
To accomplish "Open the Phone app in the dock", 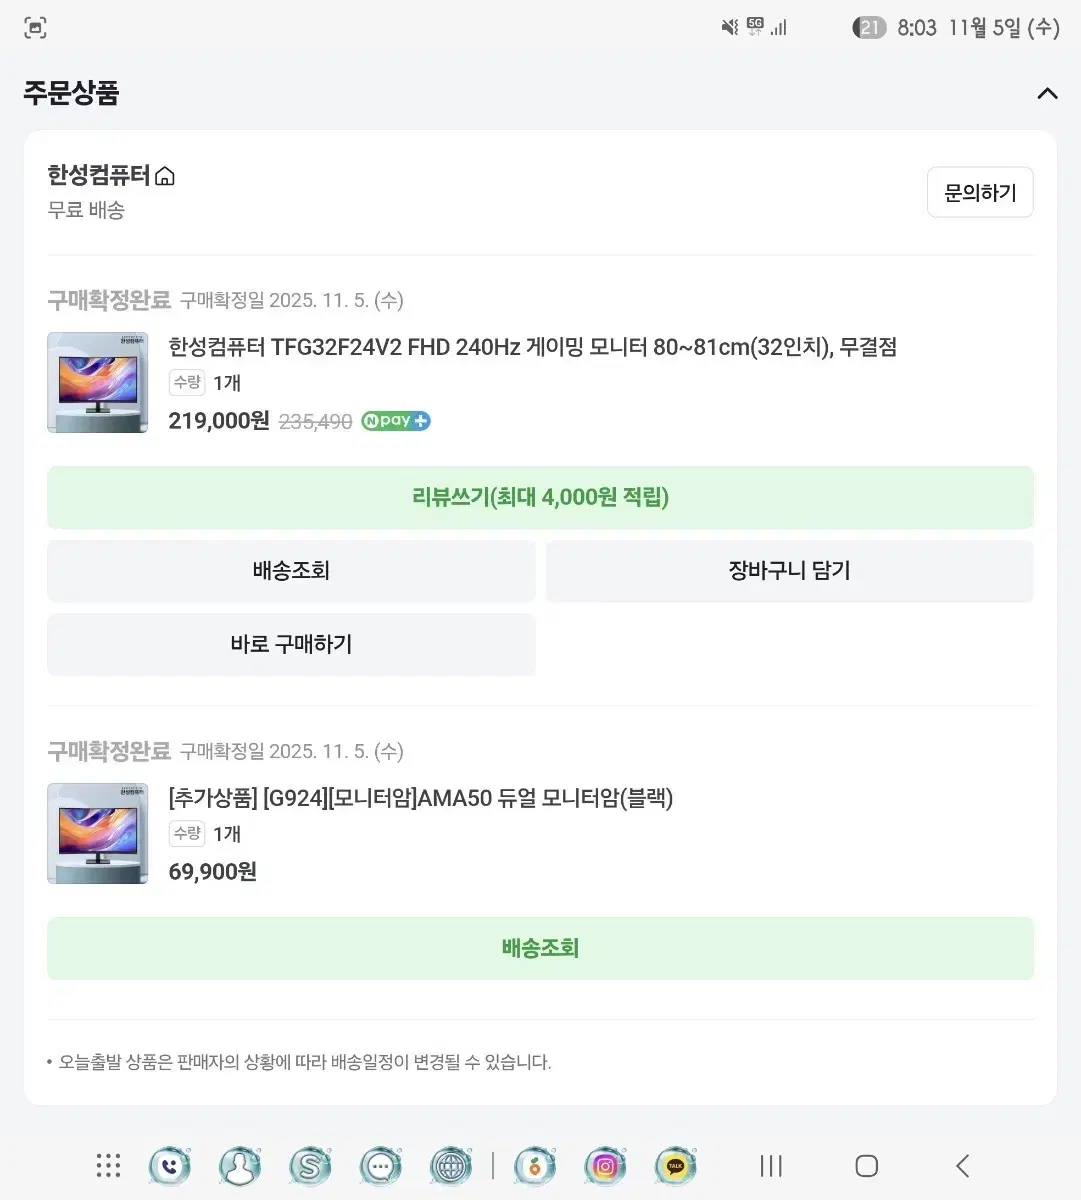I will pos(168,1166).
